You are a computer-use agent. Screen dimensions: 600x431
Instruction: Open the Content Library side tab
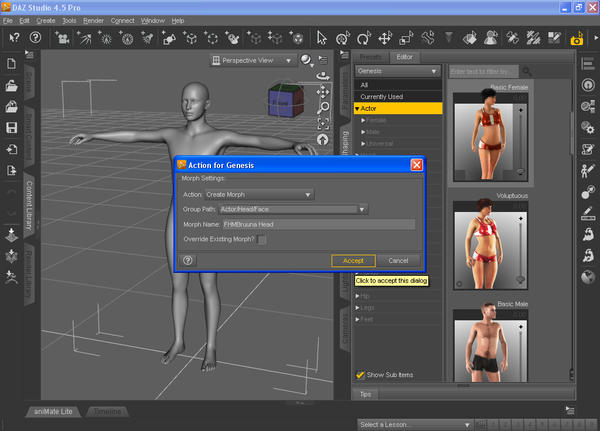[x=29, y=205]
